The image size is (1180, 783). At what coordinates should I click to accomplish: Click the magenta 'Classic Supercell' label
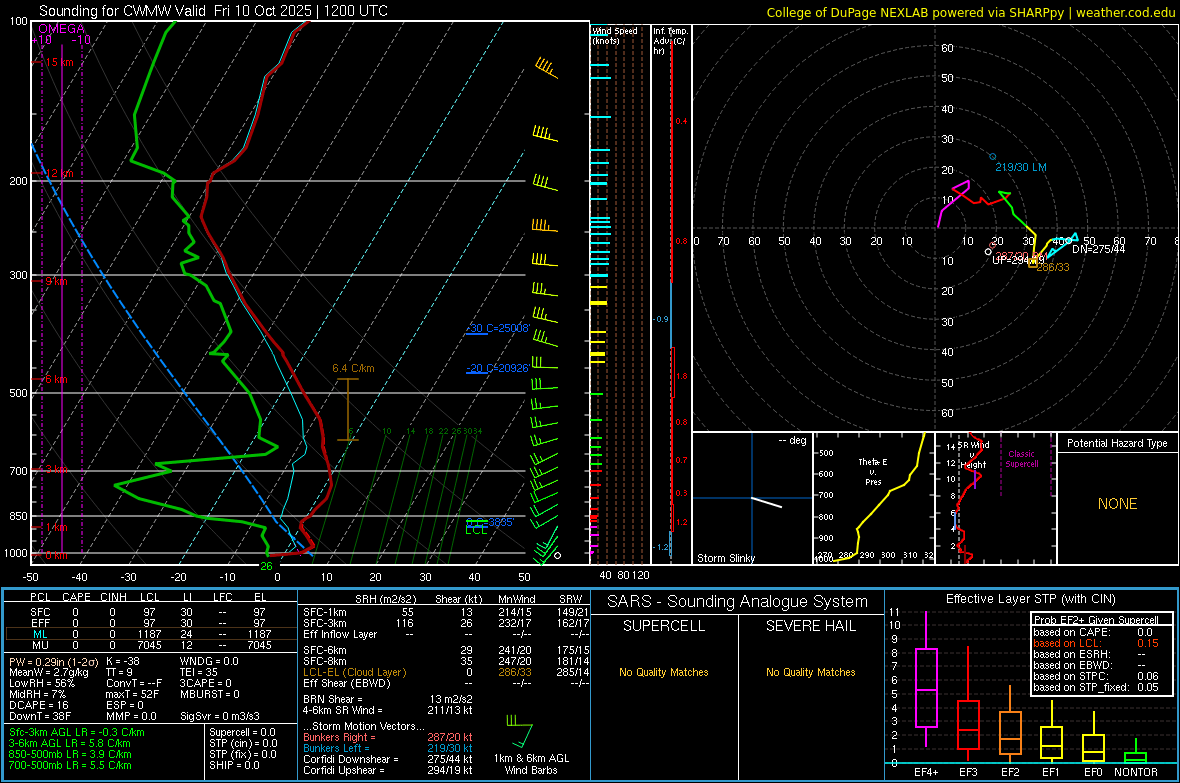pyautogui.click(x=1022, y=459)
